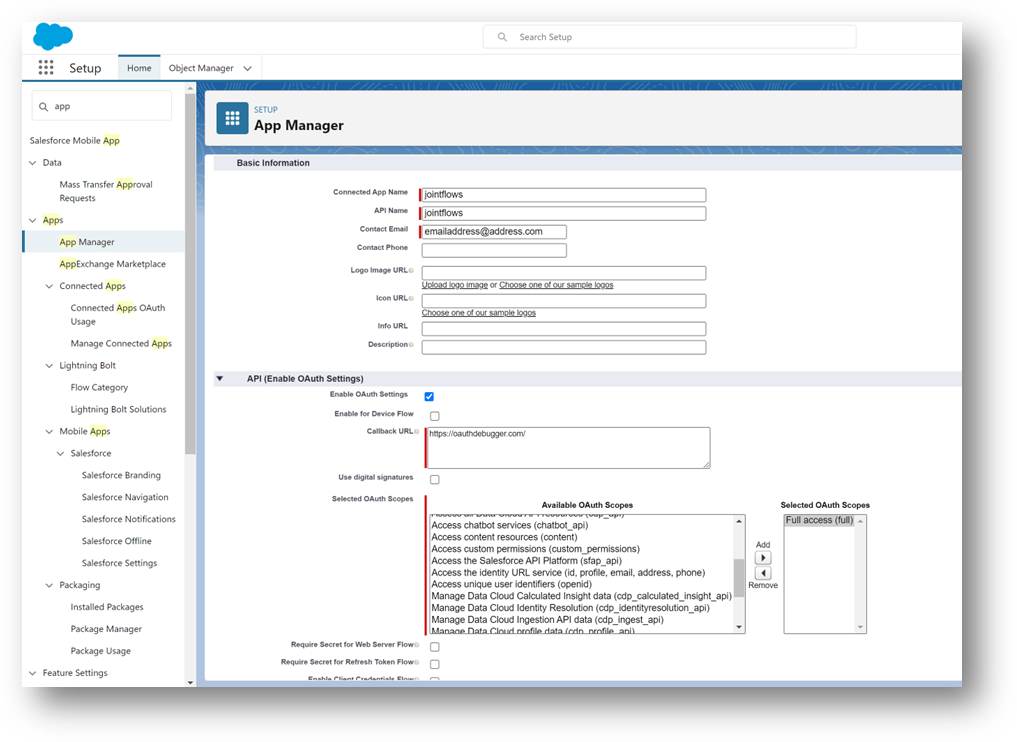This screenshot has width=1017, height=742.
Task: Click the Salesforce cloud logo
Action: coord(52,37)
